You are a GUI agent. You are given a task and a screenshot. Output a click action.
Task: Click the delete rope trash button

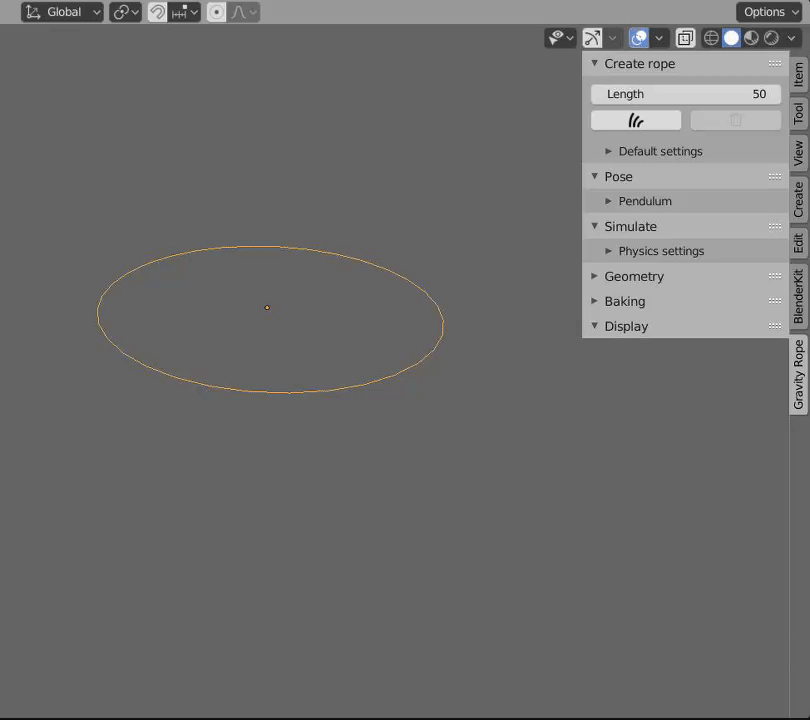click(x=735, y=121)
